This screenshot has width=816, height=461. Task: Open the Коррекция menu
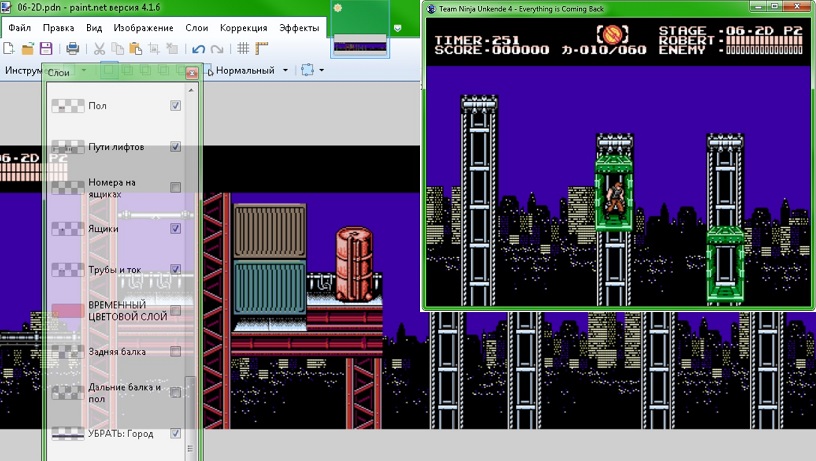244,28
